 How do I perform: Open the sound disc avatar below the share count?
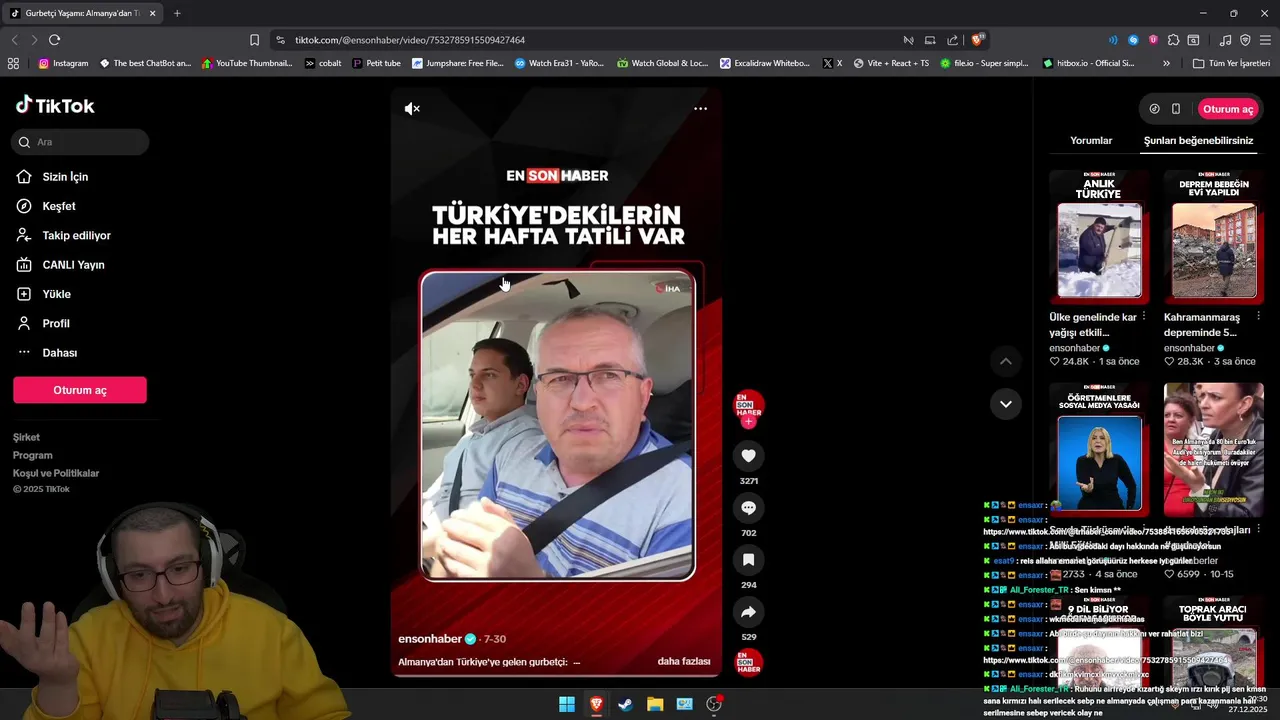point(748,662)
